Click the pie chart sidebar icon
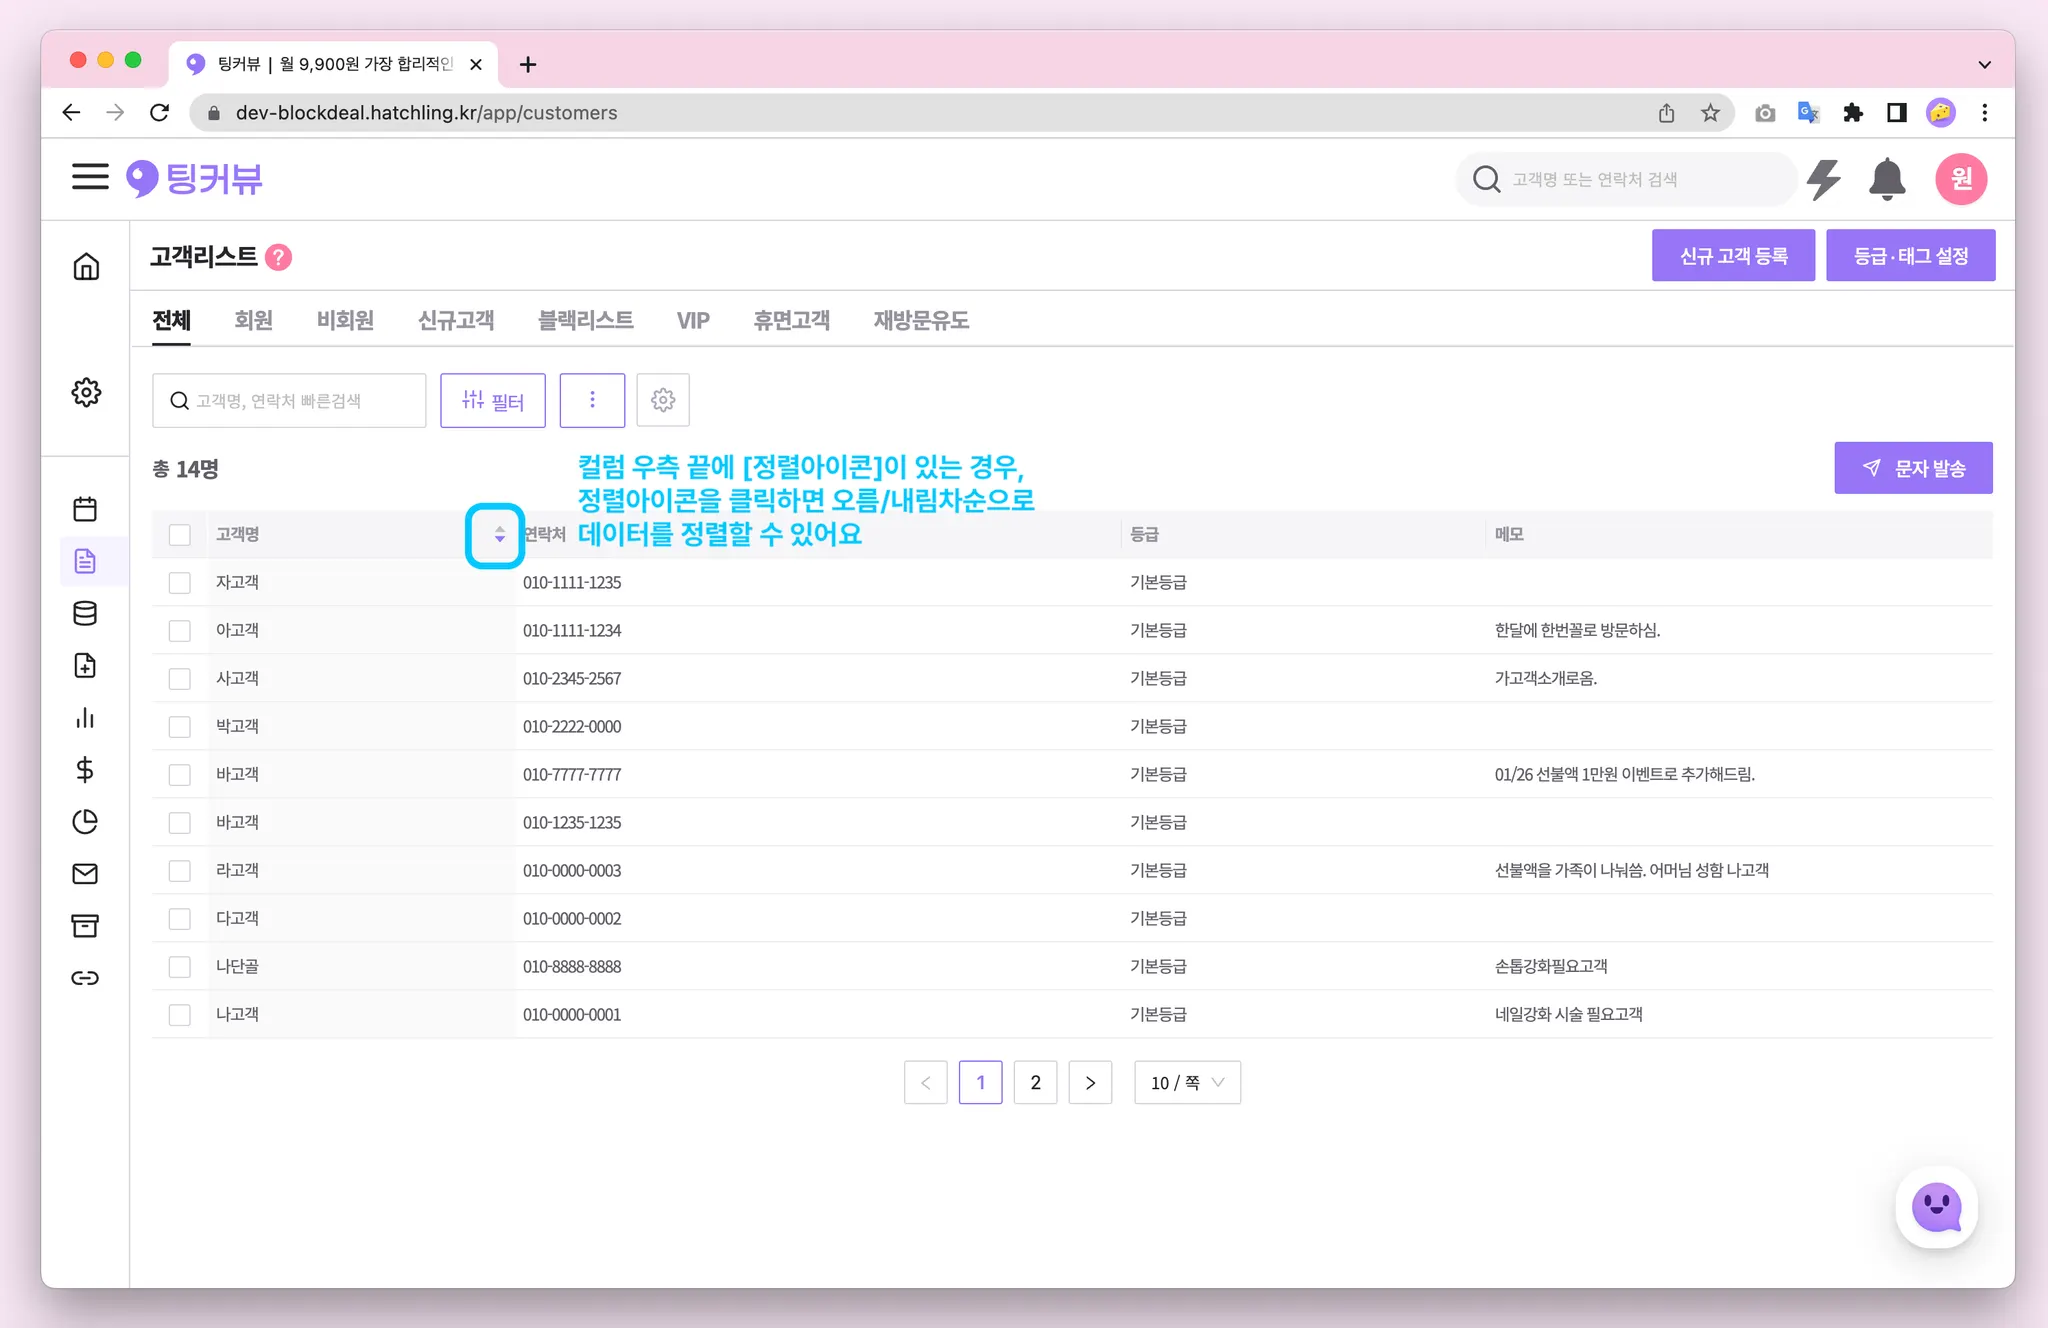The height and width of the screenshot is (1328, 2048). (85, 821)
